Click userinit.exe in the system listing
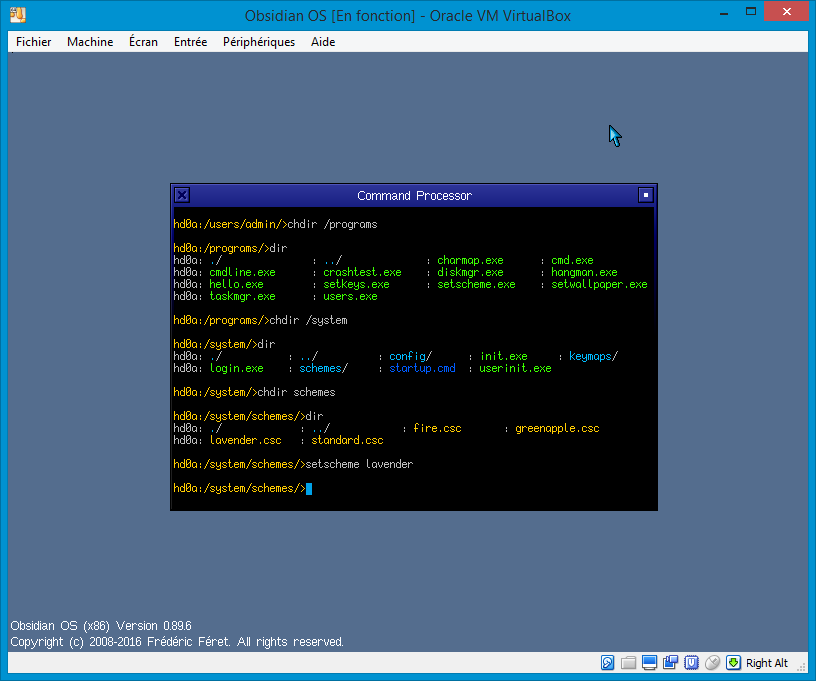This screenshot has width=816, height=681. [515, 368]
